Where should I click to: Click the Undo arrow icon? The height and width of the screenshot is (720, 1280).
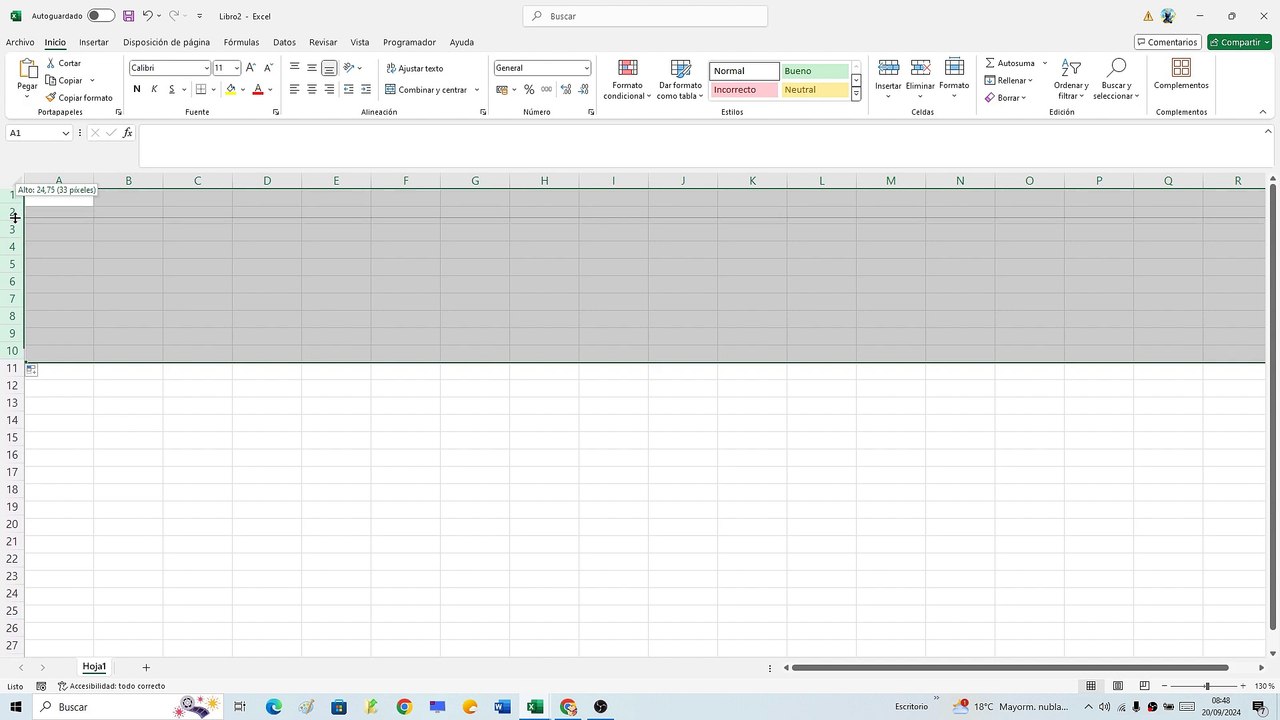[x=147, y=16]
